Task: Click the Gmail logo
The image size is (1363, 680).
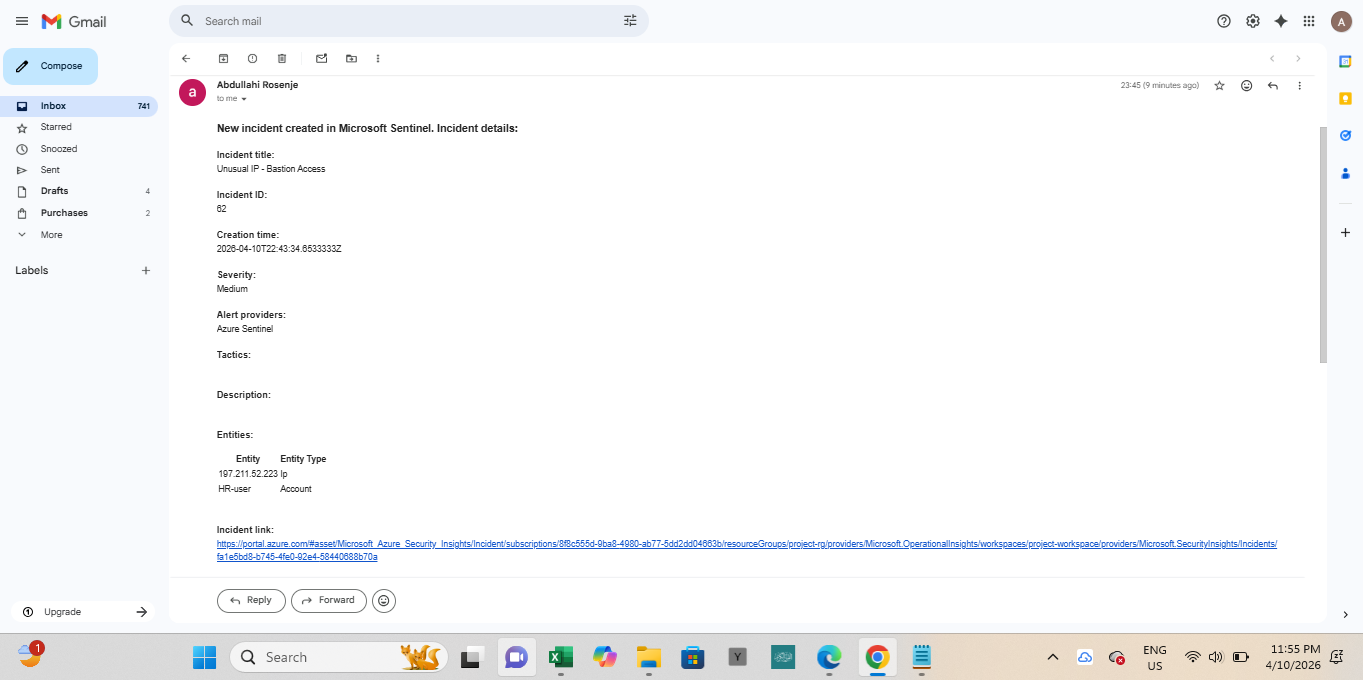Action: pos(73,21)
